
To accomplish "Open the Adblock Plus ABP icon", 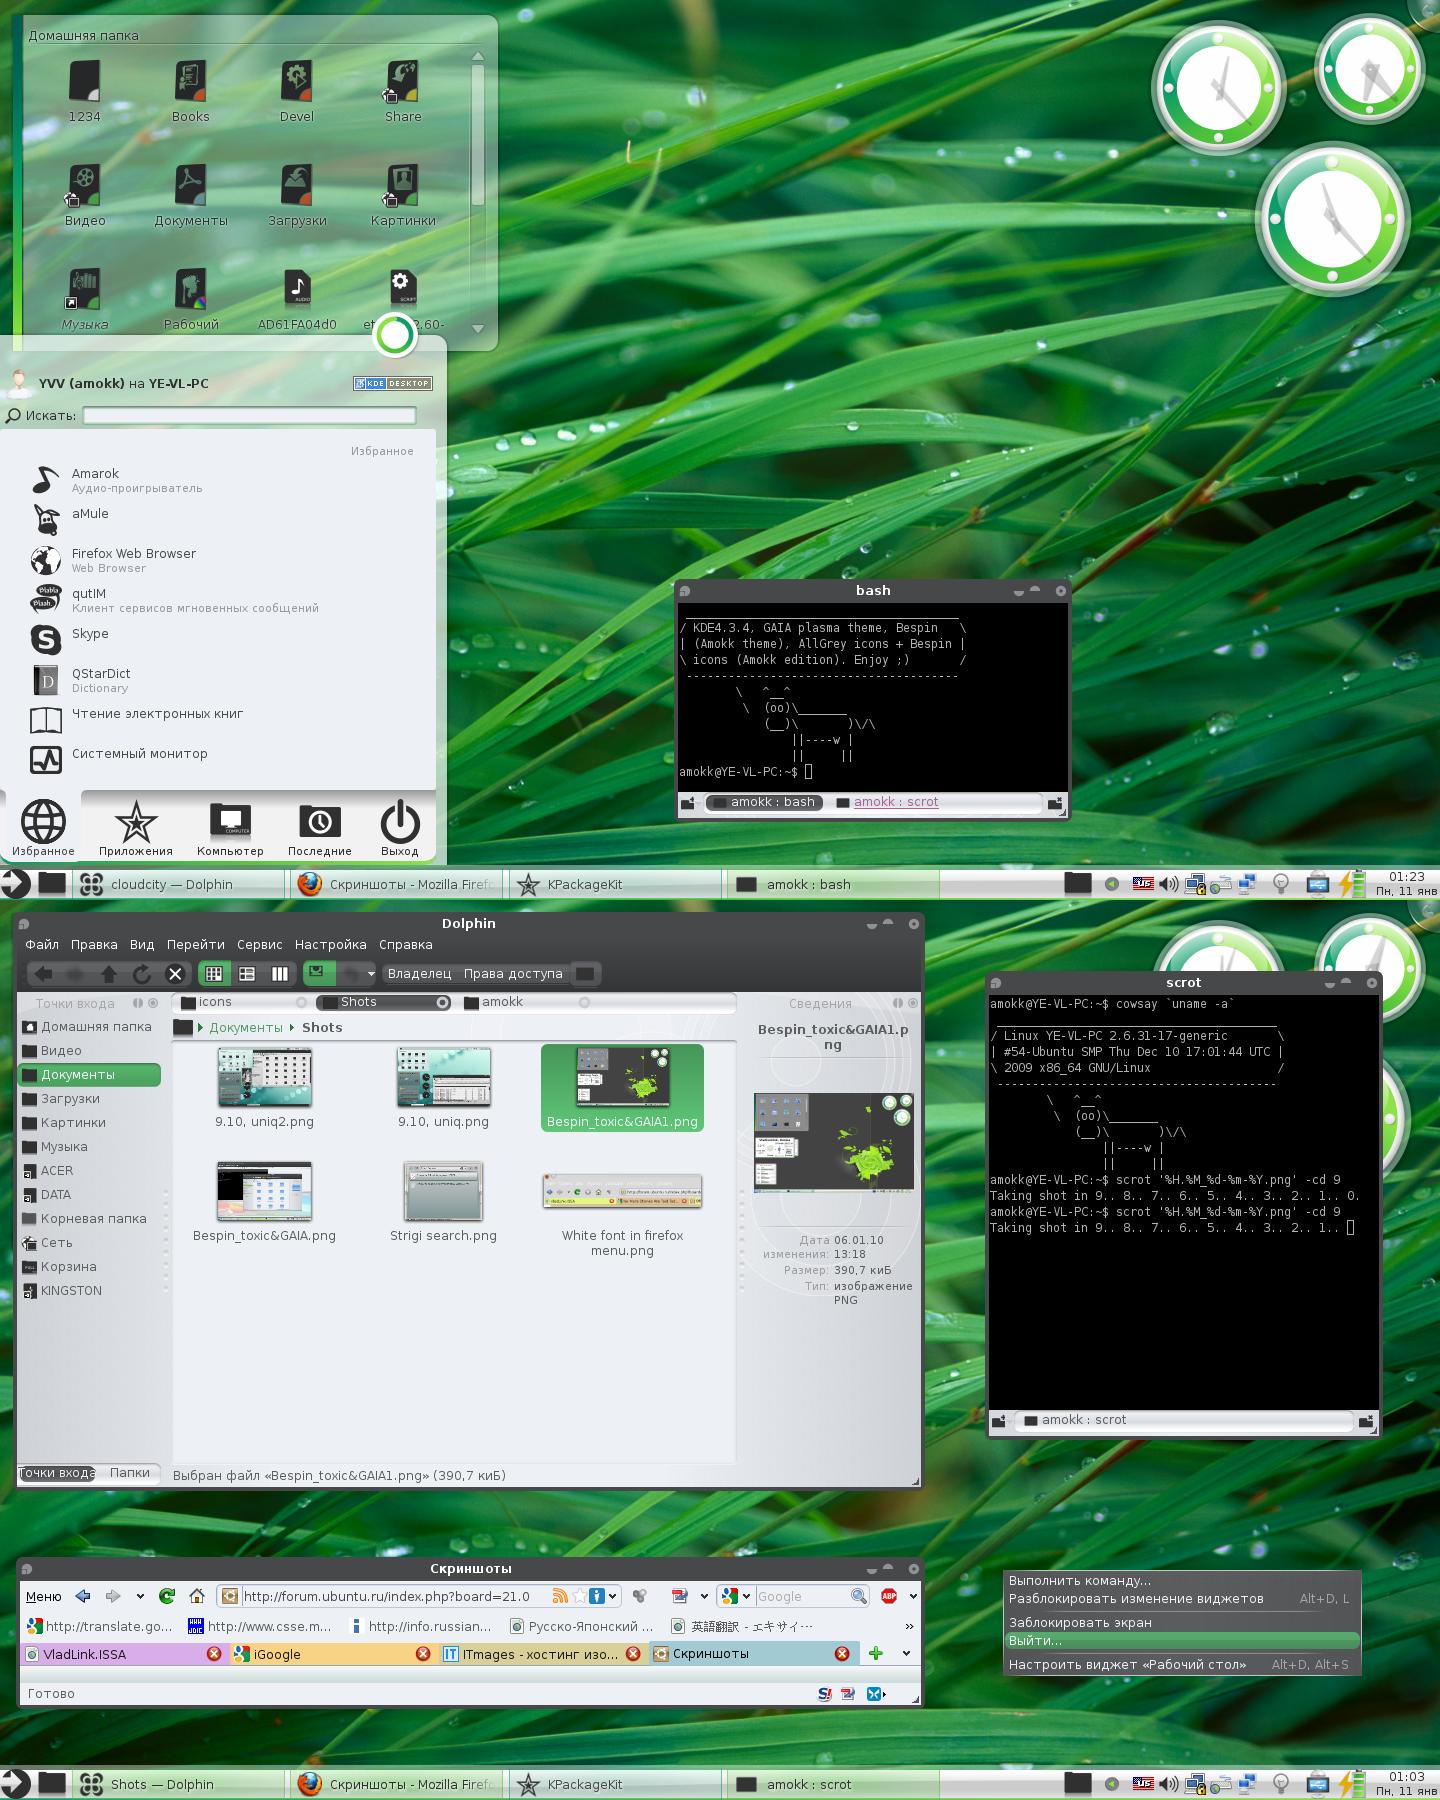I will pos(888,1596).
